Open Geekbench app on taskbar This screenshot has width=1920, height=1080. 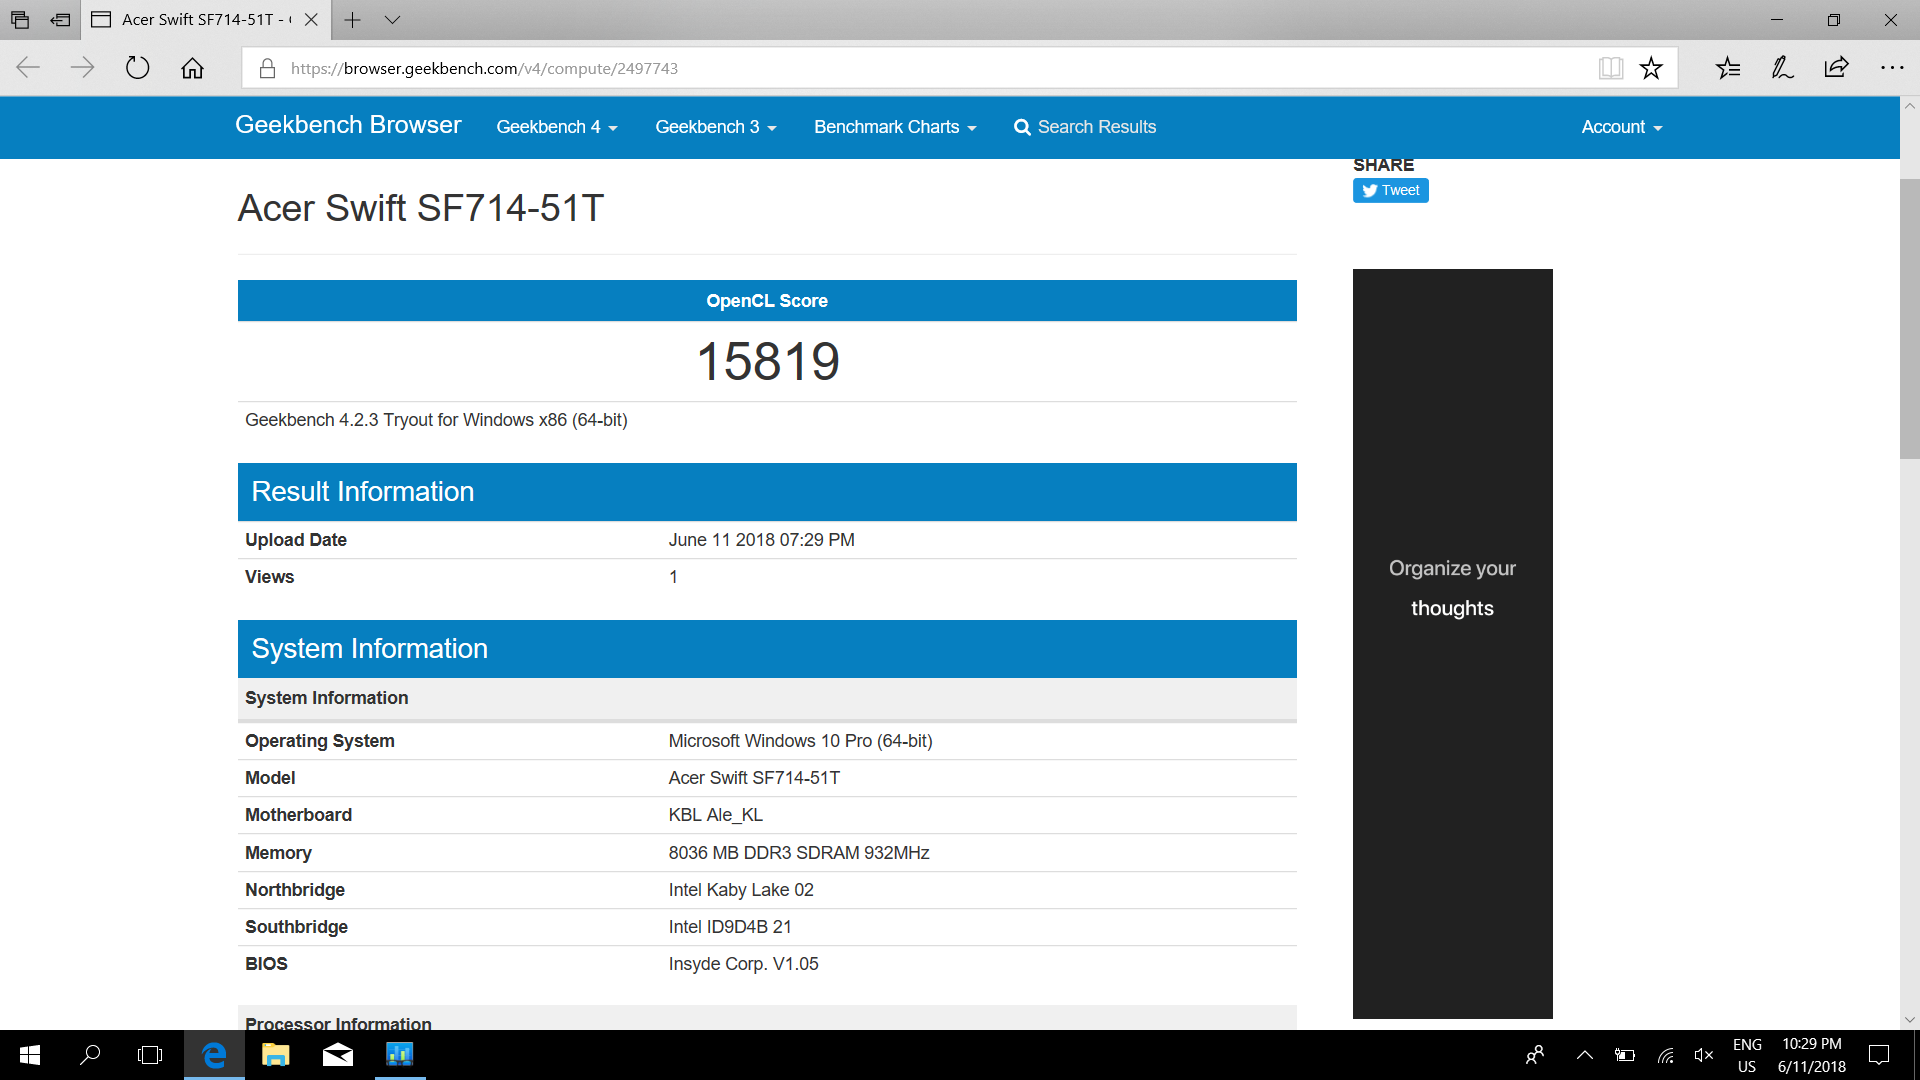click(400, 1055)
